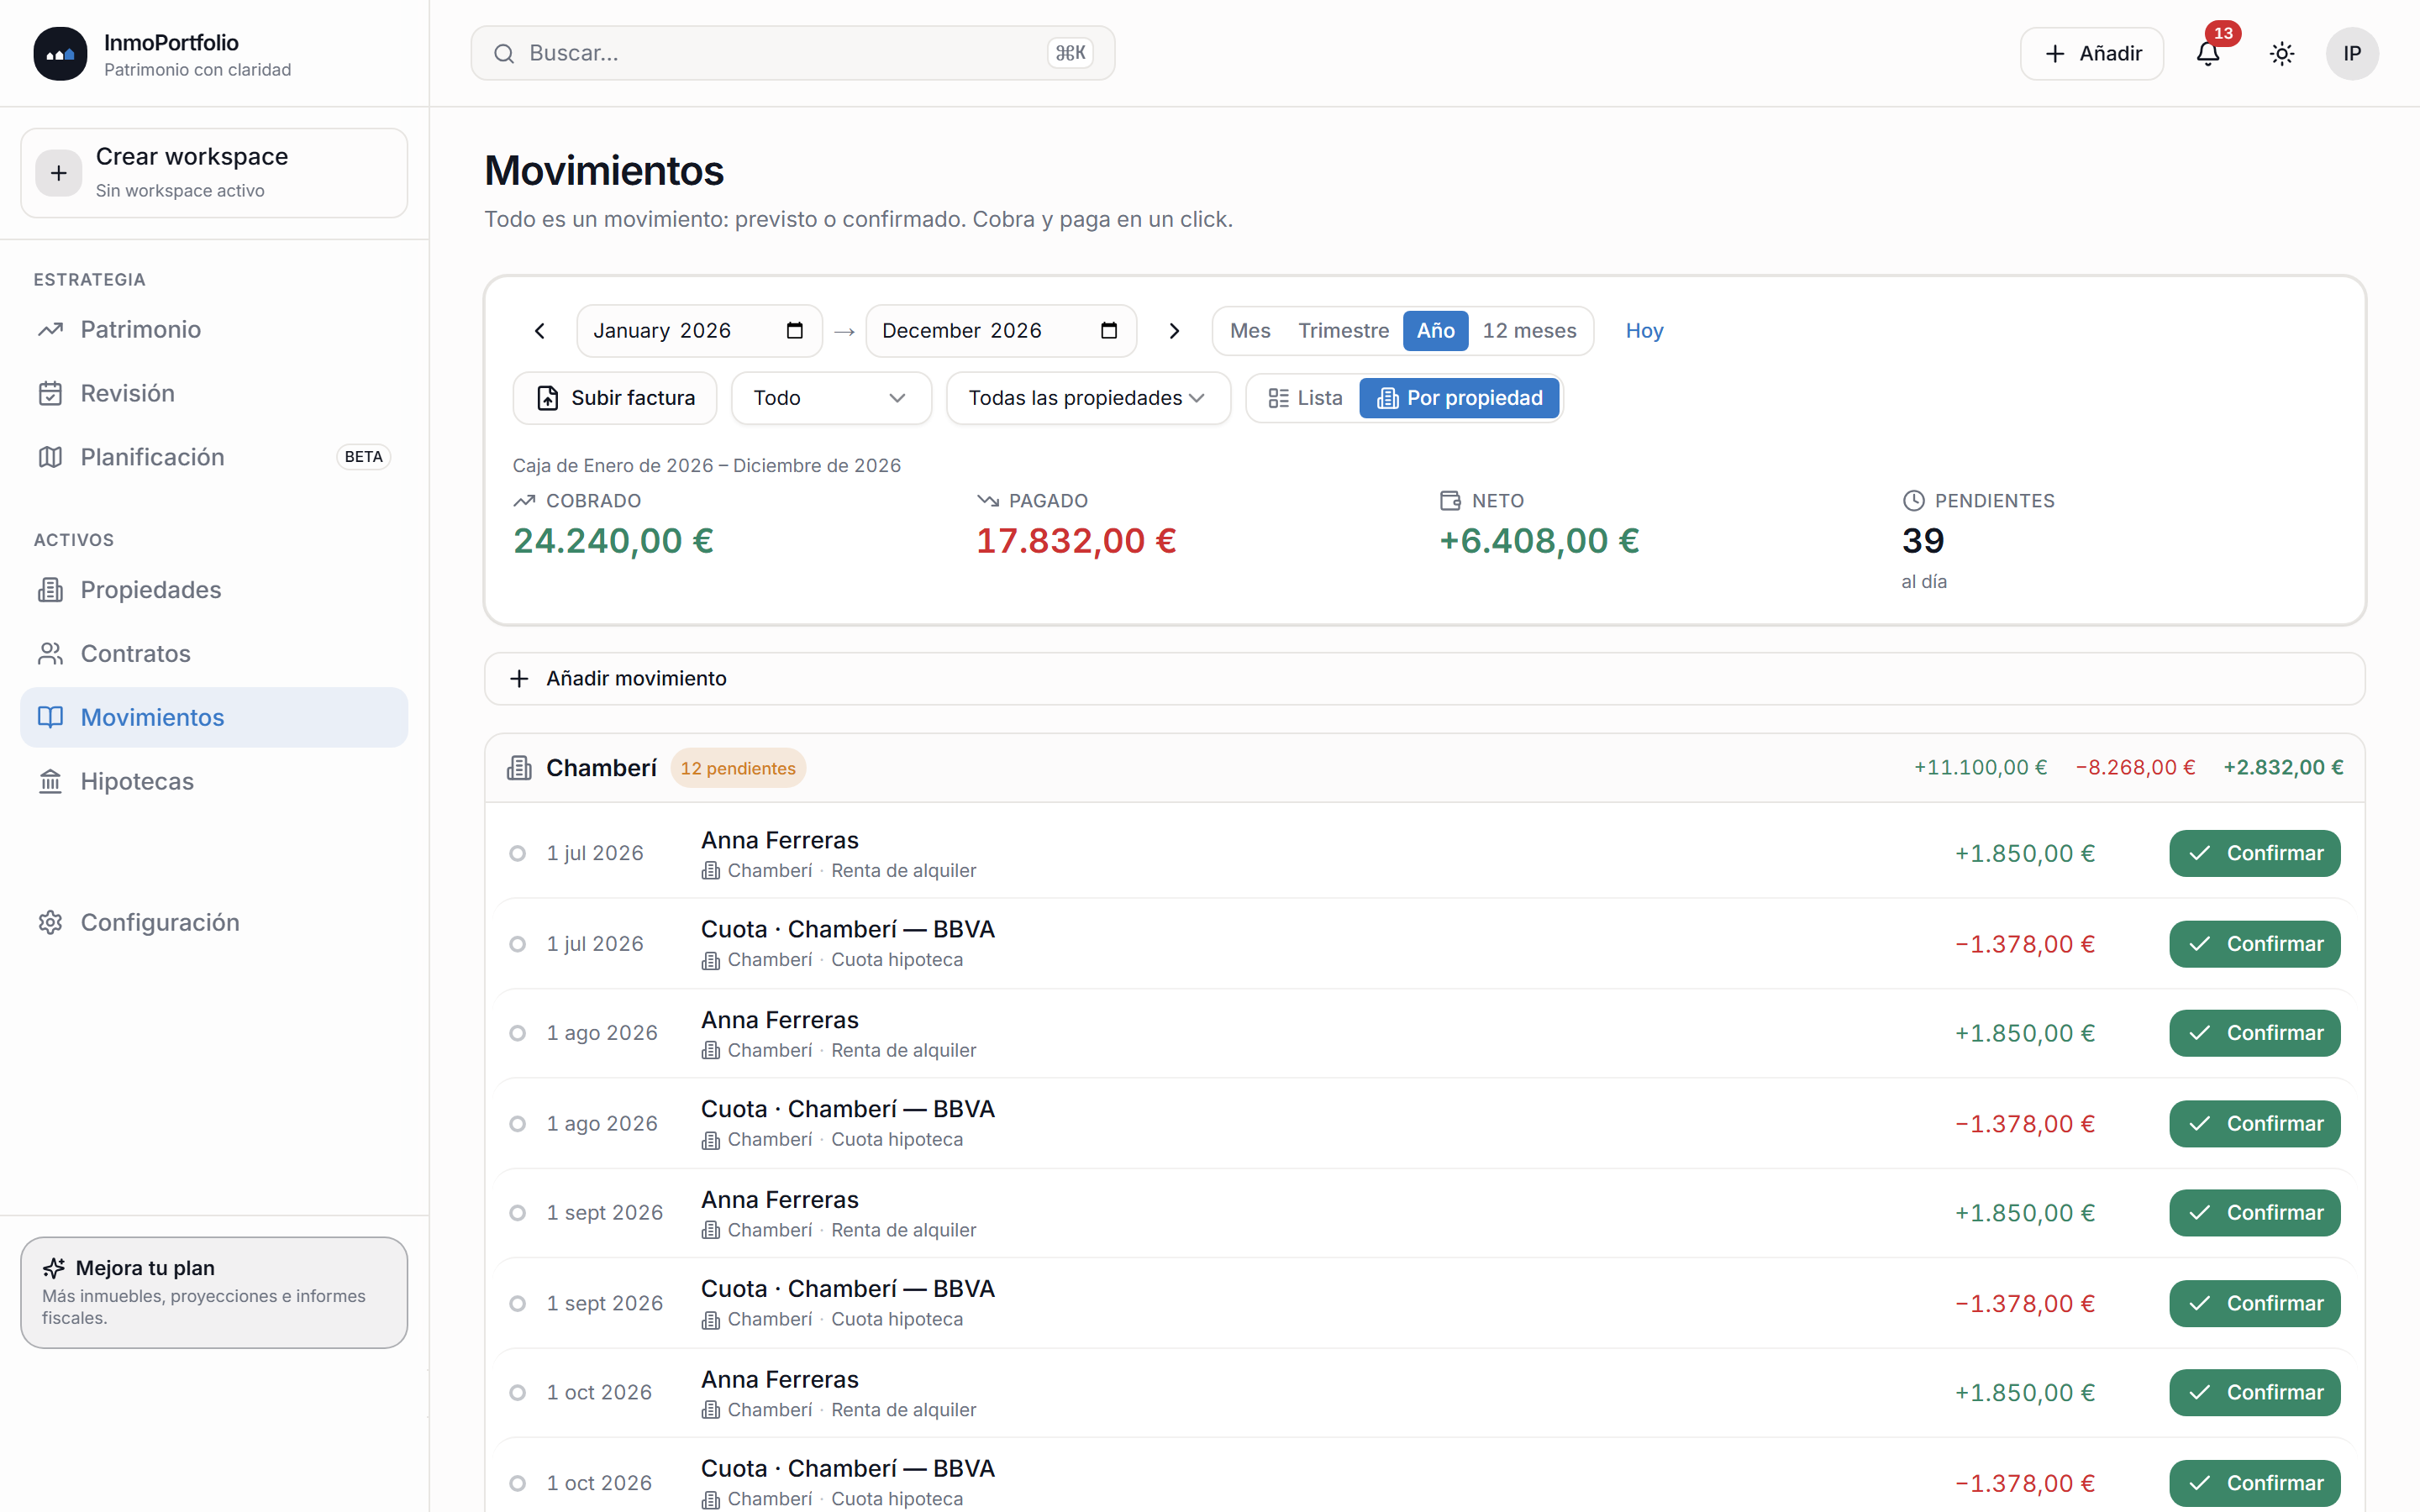
Task: Click the December 2026 end date field
Action: pyautogui.click(x=1000, y=330)
